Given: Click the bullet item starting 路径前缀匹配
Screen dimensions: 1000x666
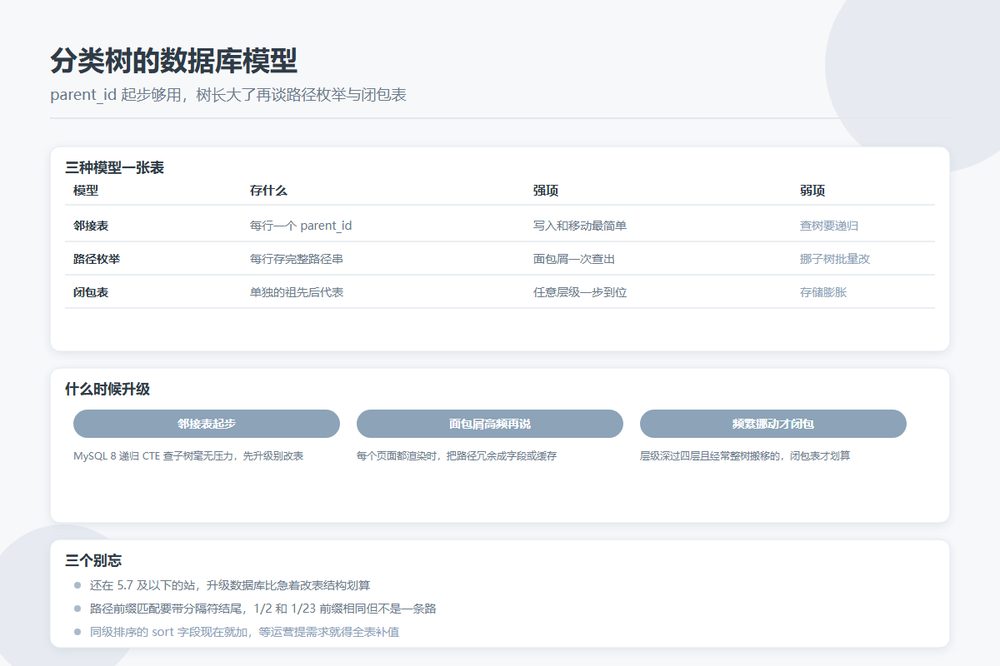Looking at the screenshot, I should [x=263, y=609].
